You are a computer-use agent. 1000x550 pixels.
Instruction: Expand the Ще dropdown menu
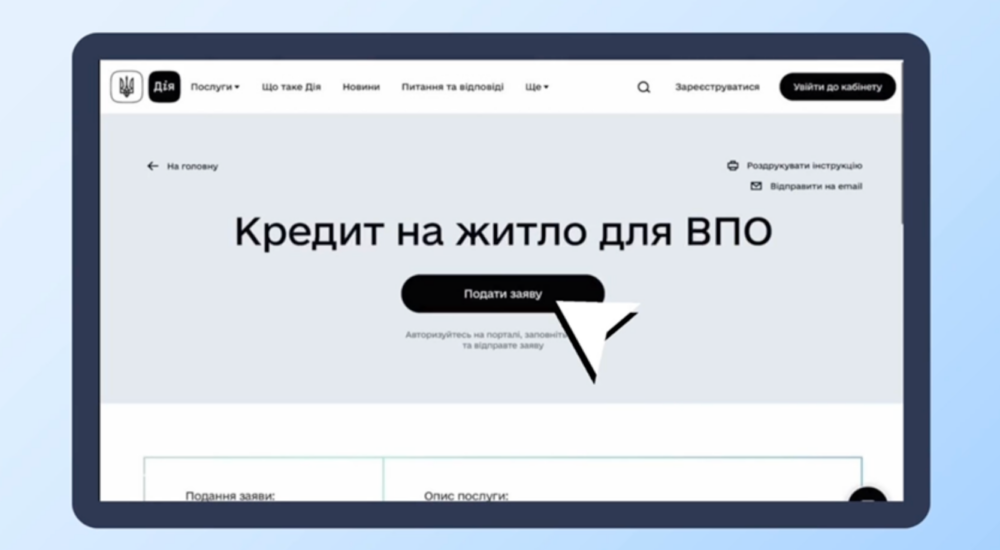click(537, 87)
